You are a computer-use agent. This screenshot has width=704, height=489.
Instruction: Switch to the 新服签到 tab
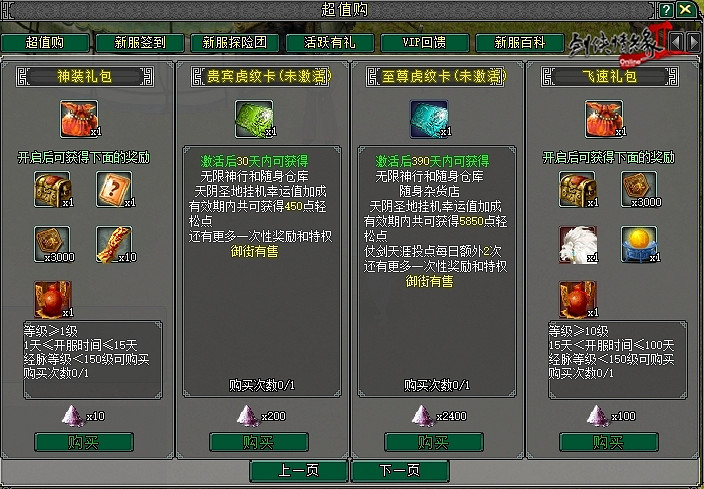tap(140, 43)
